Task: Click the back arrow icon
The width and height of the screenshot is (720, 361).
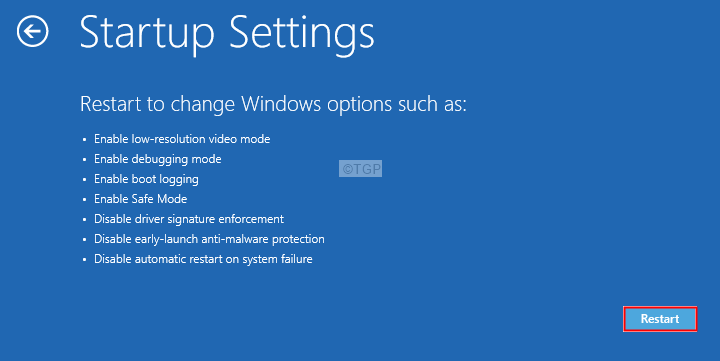Action: 33,31
